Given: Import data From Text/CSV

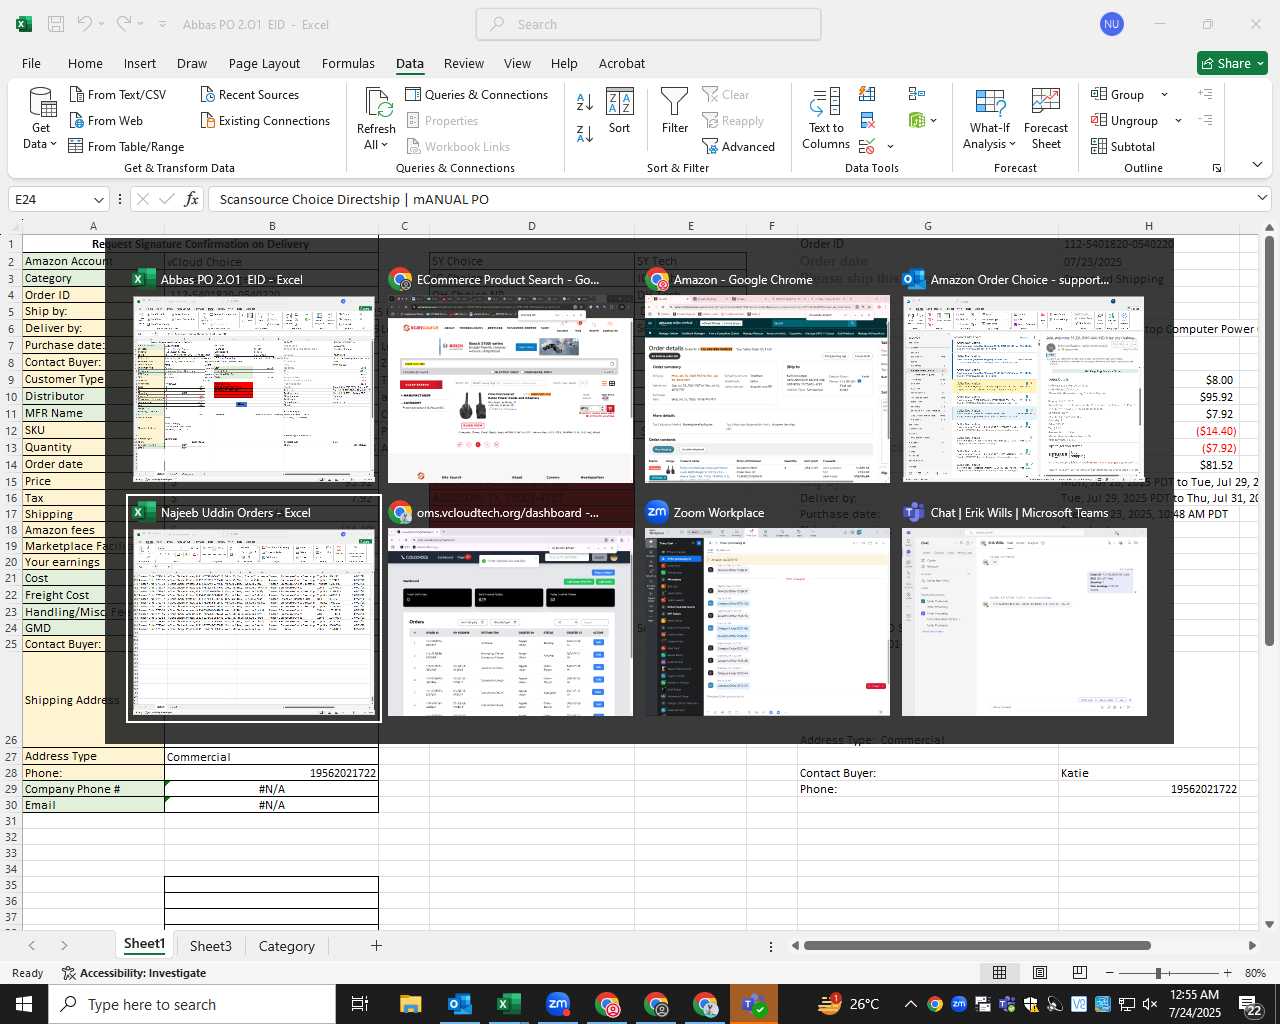Looking at the screenshot, I should click(117, 94).
